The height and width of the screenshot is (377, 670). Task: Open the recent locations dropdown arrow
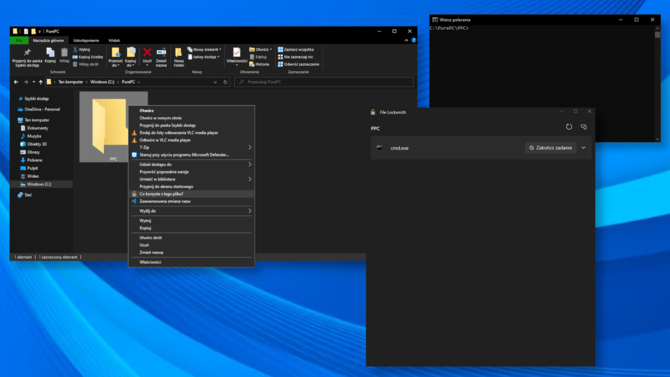click(34, 82)
